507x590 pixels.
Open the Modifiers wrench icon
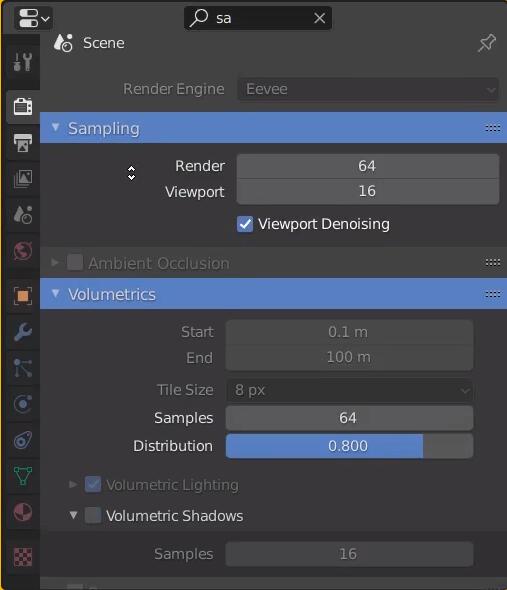(x=23, y=332)
